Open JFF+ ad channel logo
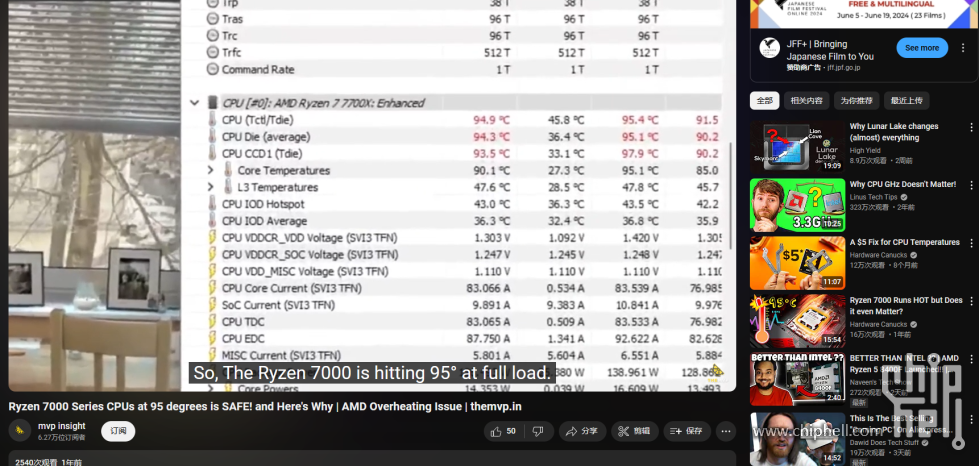Image resolution: width=979 pixels, height=466 pixels. [769, 49]
